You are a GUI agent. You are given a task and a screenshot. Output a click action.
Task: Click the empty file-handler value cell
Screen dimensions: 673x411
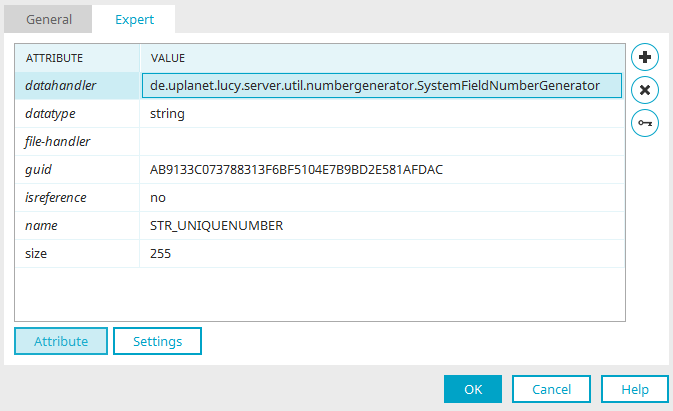pyautogui.click(x=382, y=142)
